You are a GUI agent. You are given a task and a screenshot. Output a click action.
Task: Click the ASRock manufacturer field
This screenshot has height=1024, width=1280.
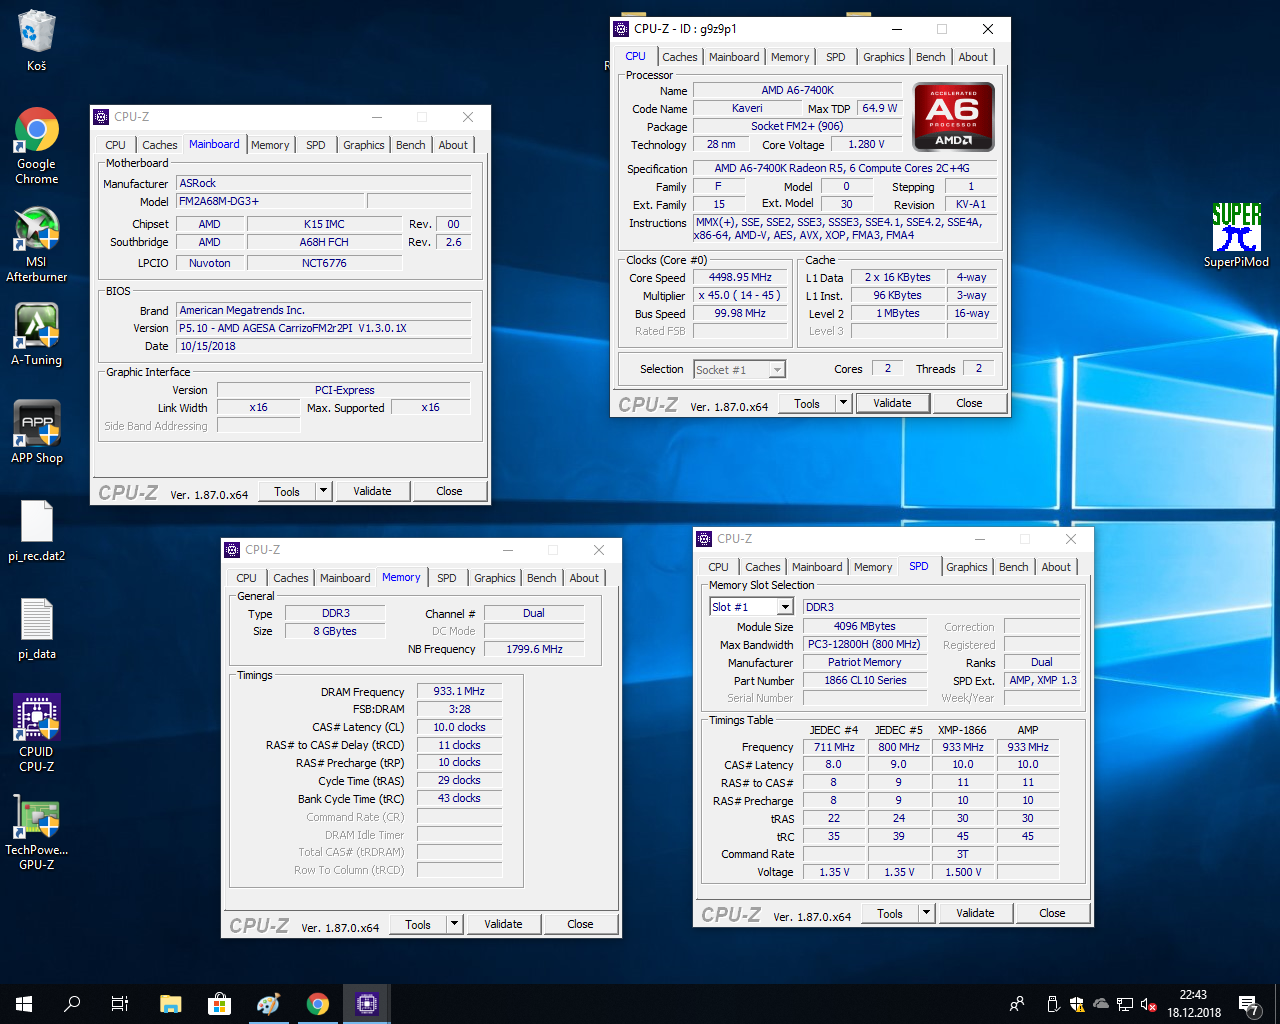click(323, 183)
